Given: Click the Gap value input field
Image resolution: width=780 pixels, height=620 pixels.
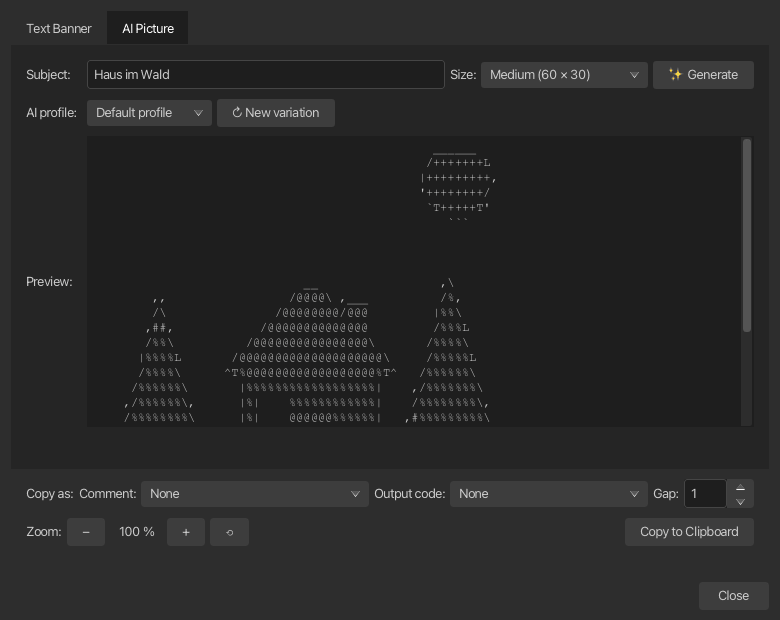Looking at the screenshot, I should click(x=705, y=494).
